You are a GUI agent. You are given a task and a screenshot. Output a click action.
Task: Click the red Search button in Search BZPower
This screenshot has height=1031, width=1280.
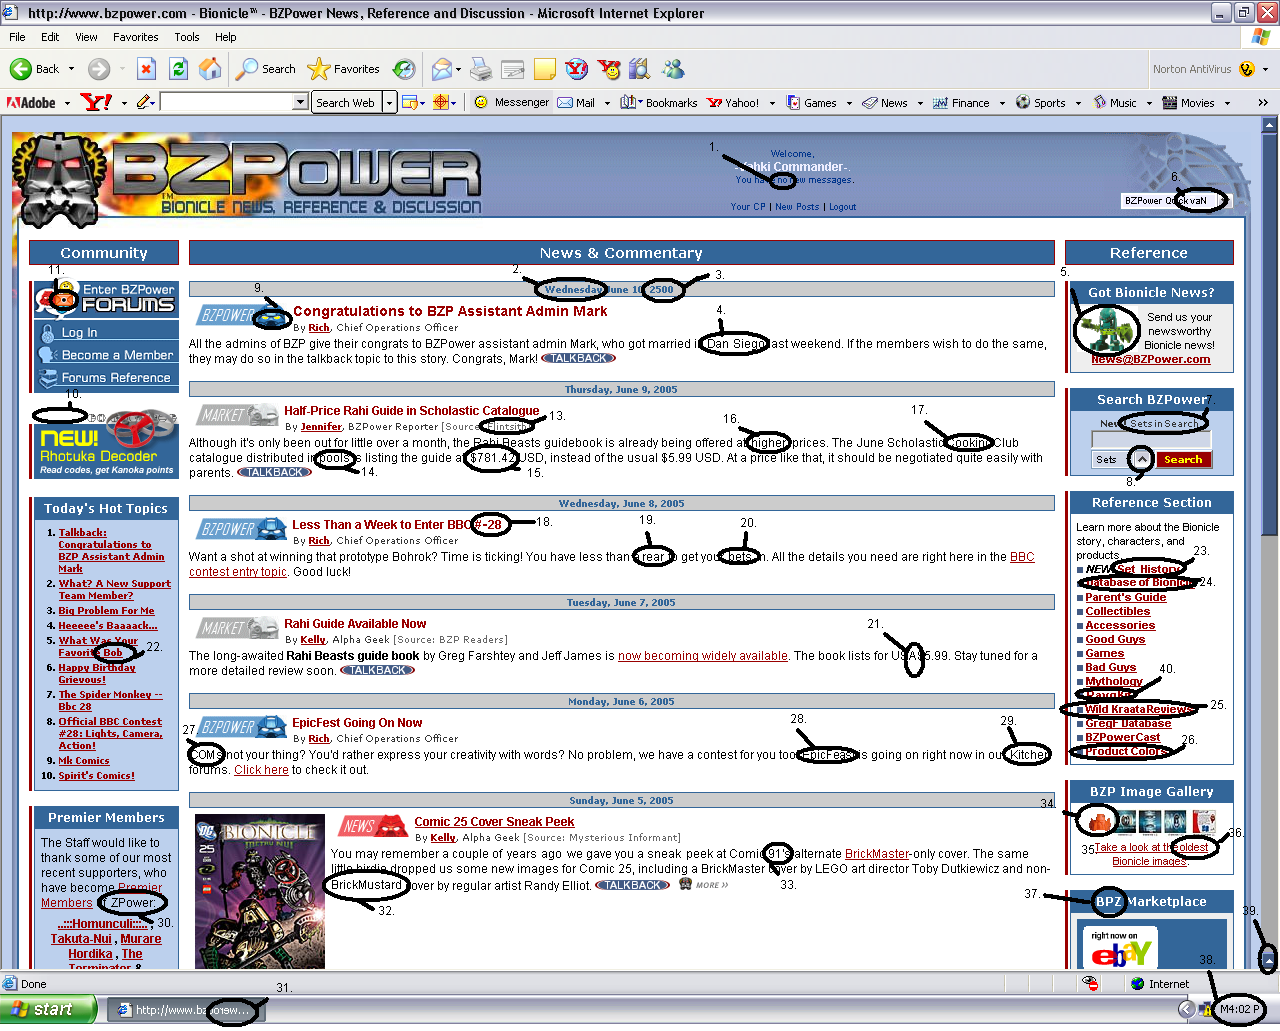(x=1183, y=459)
